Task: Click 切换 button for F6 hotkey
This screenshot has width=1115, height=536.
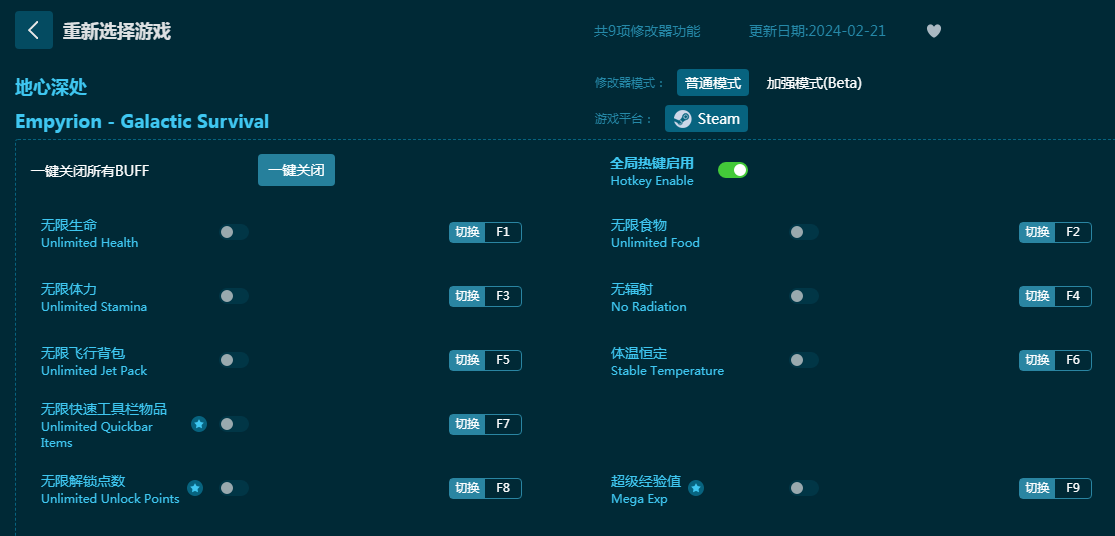Action: 1037,360
